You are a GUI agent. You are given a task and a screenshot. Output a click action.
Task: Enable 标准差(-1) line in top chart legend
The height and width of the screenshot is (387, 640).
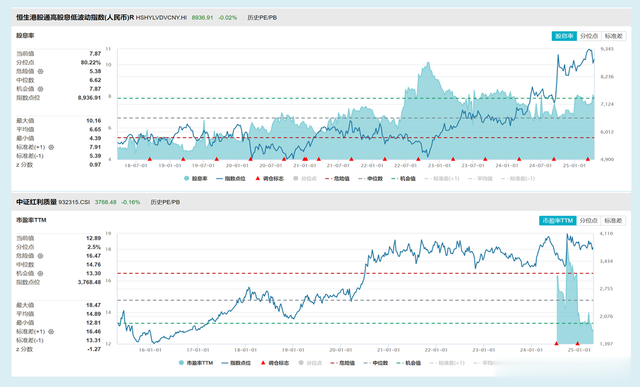[x=518, y=178]
